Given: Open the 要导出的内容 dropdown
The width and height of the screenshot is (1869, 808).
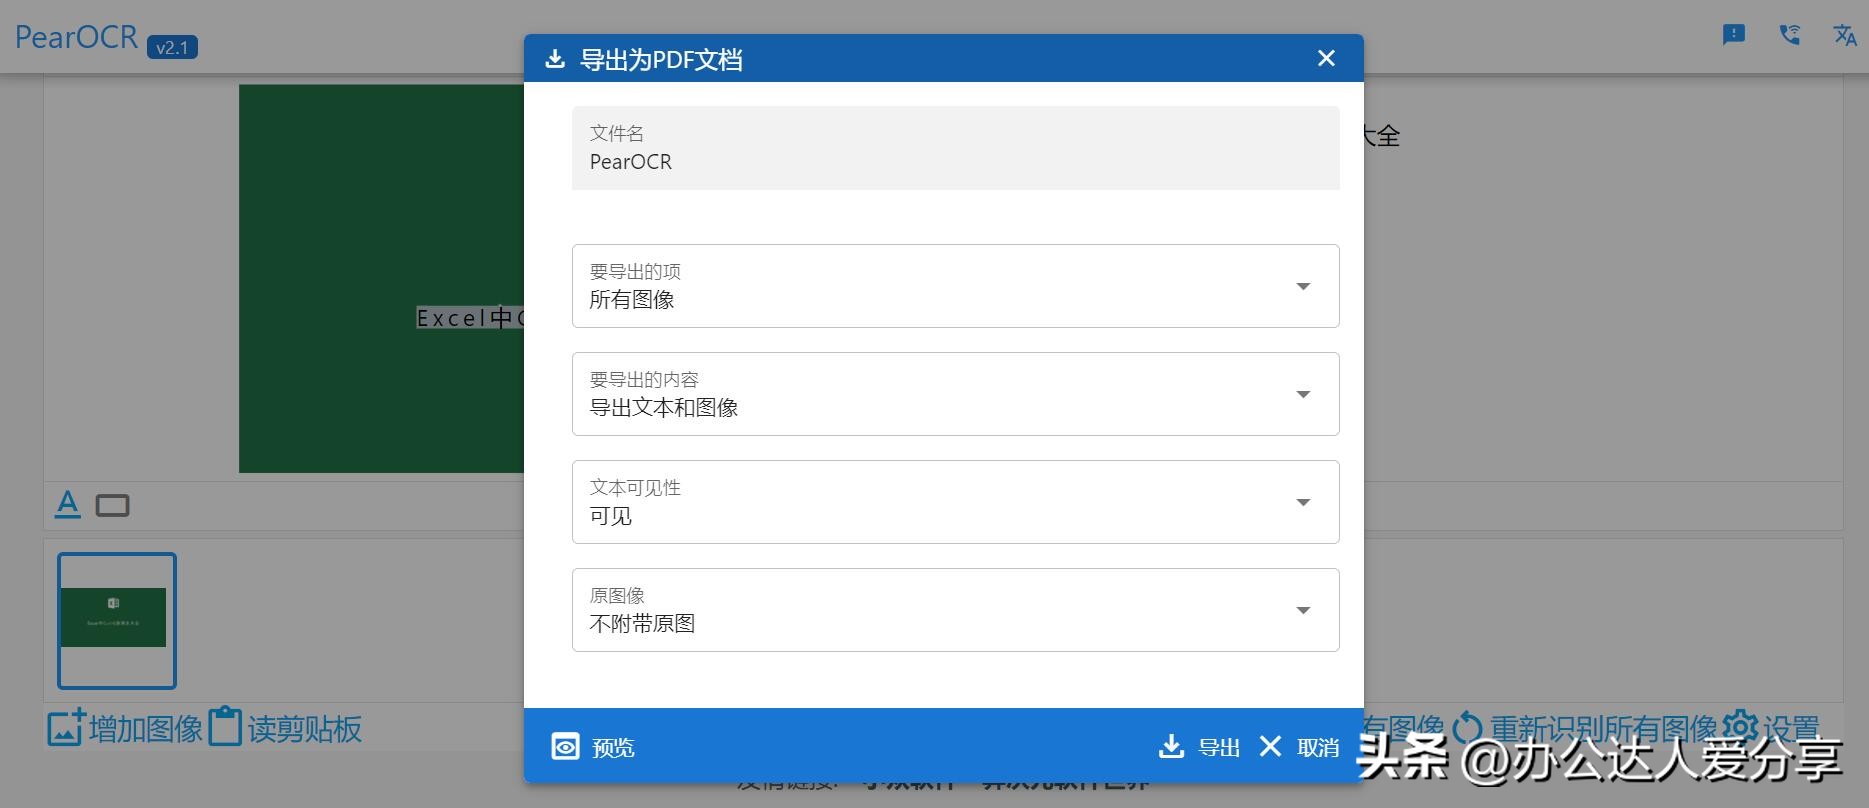Looking at the screenshot, I should [955, 394].
